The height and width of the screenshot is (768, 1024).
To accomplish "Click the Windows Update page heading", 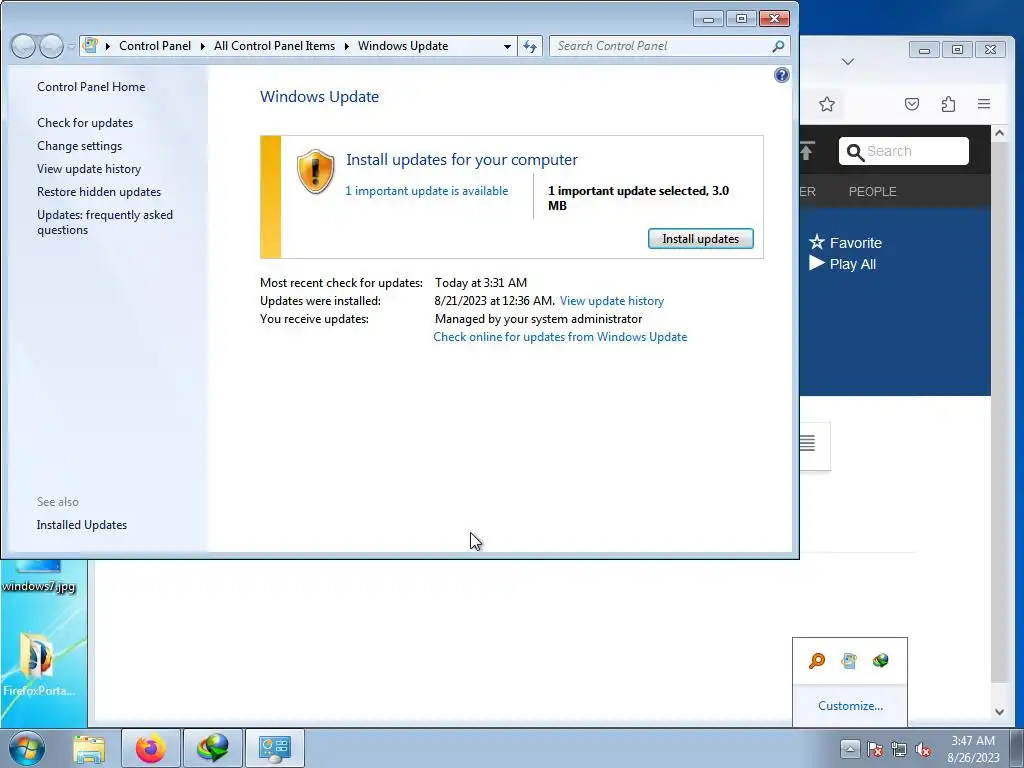I will coord(319,97).
